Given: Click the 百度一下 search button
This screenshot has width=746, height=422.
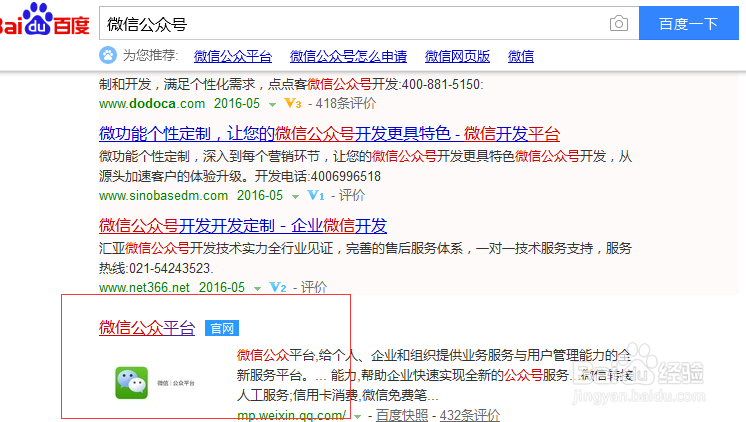Looking at the screenshot, I should pos(688,23).
